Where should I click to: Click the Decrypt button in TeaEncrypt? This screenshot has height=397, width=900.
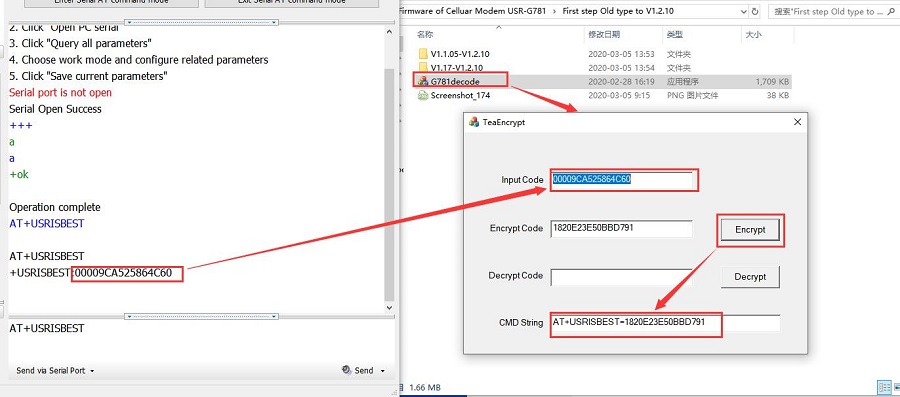tap(750, 277)
